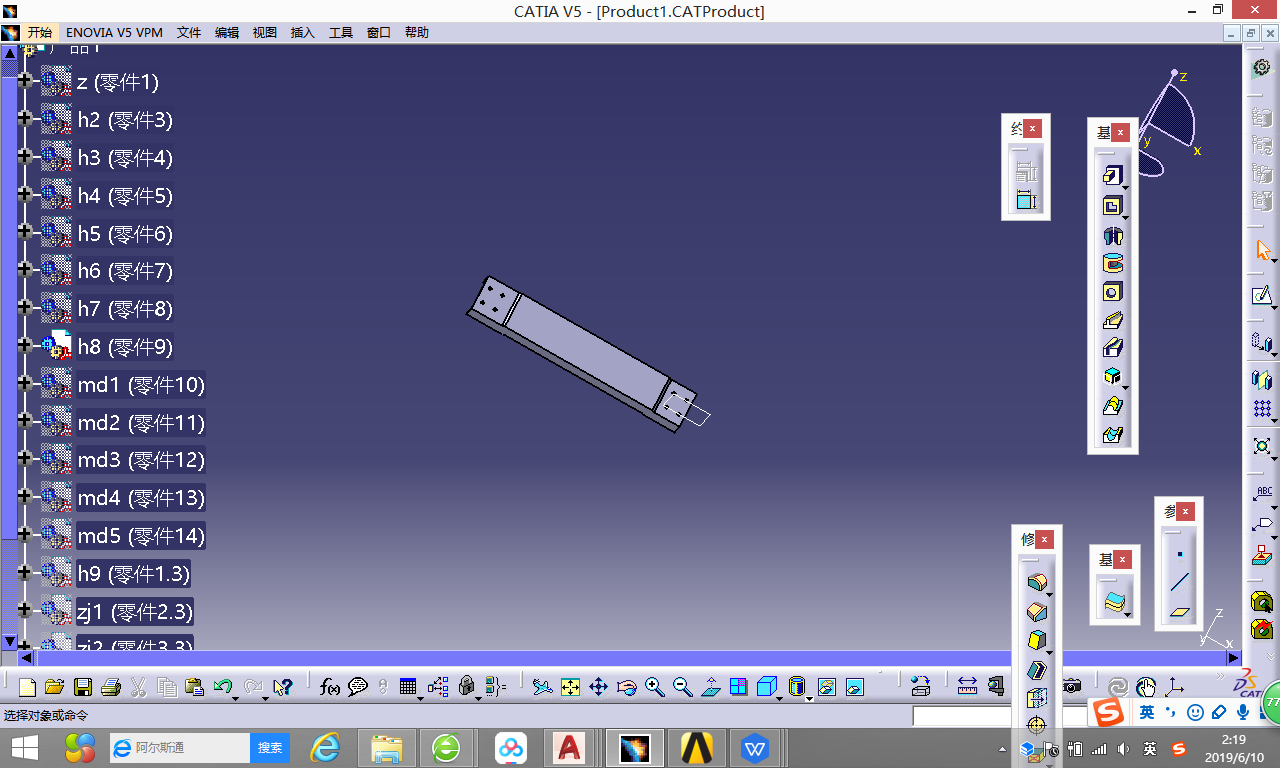1280x768 pixels.
Task: Expand the h9 (零件1.3) node
Action: point(25,572)
